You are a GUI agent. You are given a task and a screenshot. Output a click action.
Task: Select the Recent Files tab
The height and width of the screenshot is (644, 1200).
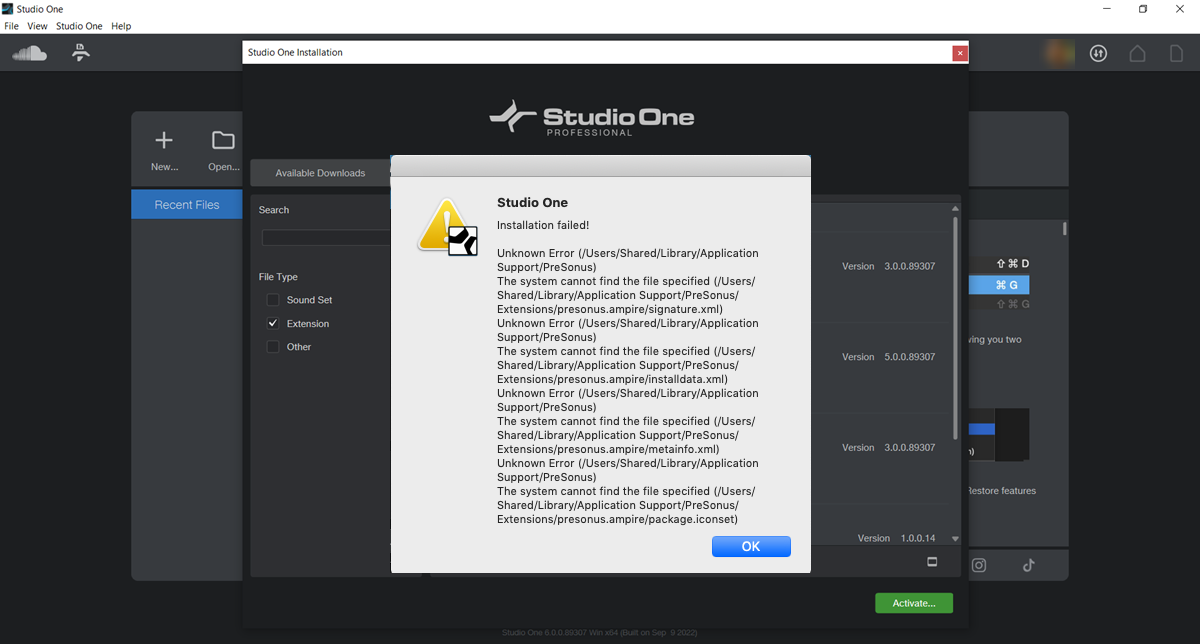(187, 205)
